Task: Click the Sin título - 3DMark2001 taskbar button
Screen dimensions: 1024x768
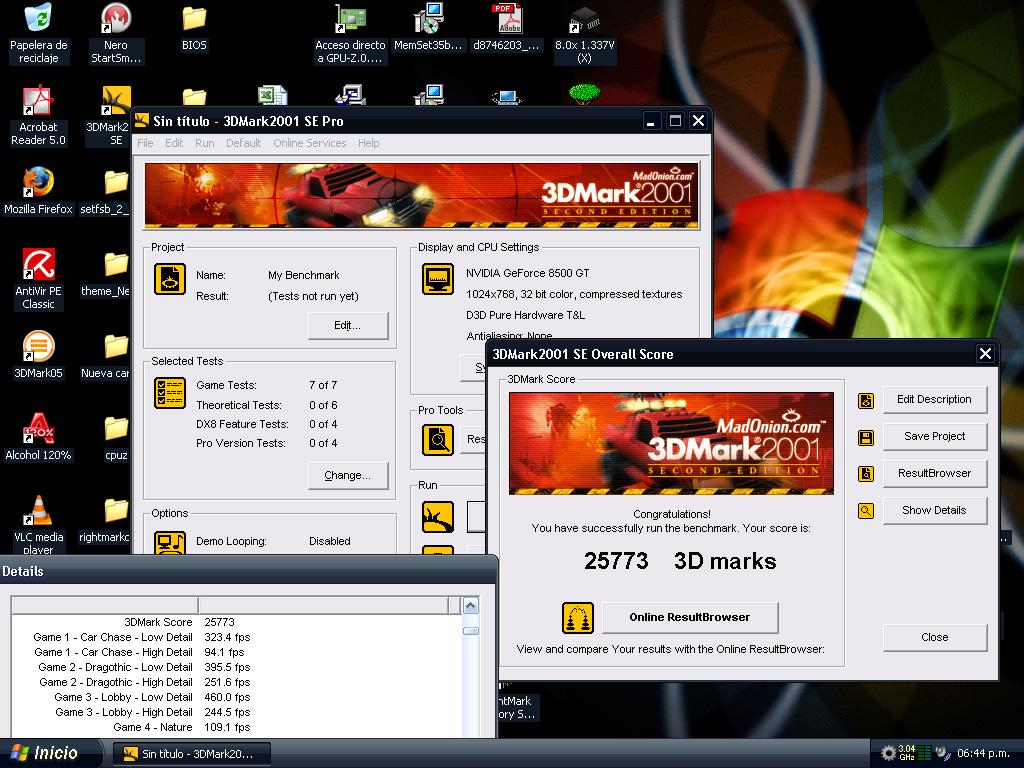Action: [192, 754]
